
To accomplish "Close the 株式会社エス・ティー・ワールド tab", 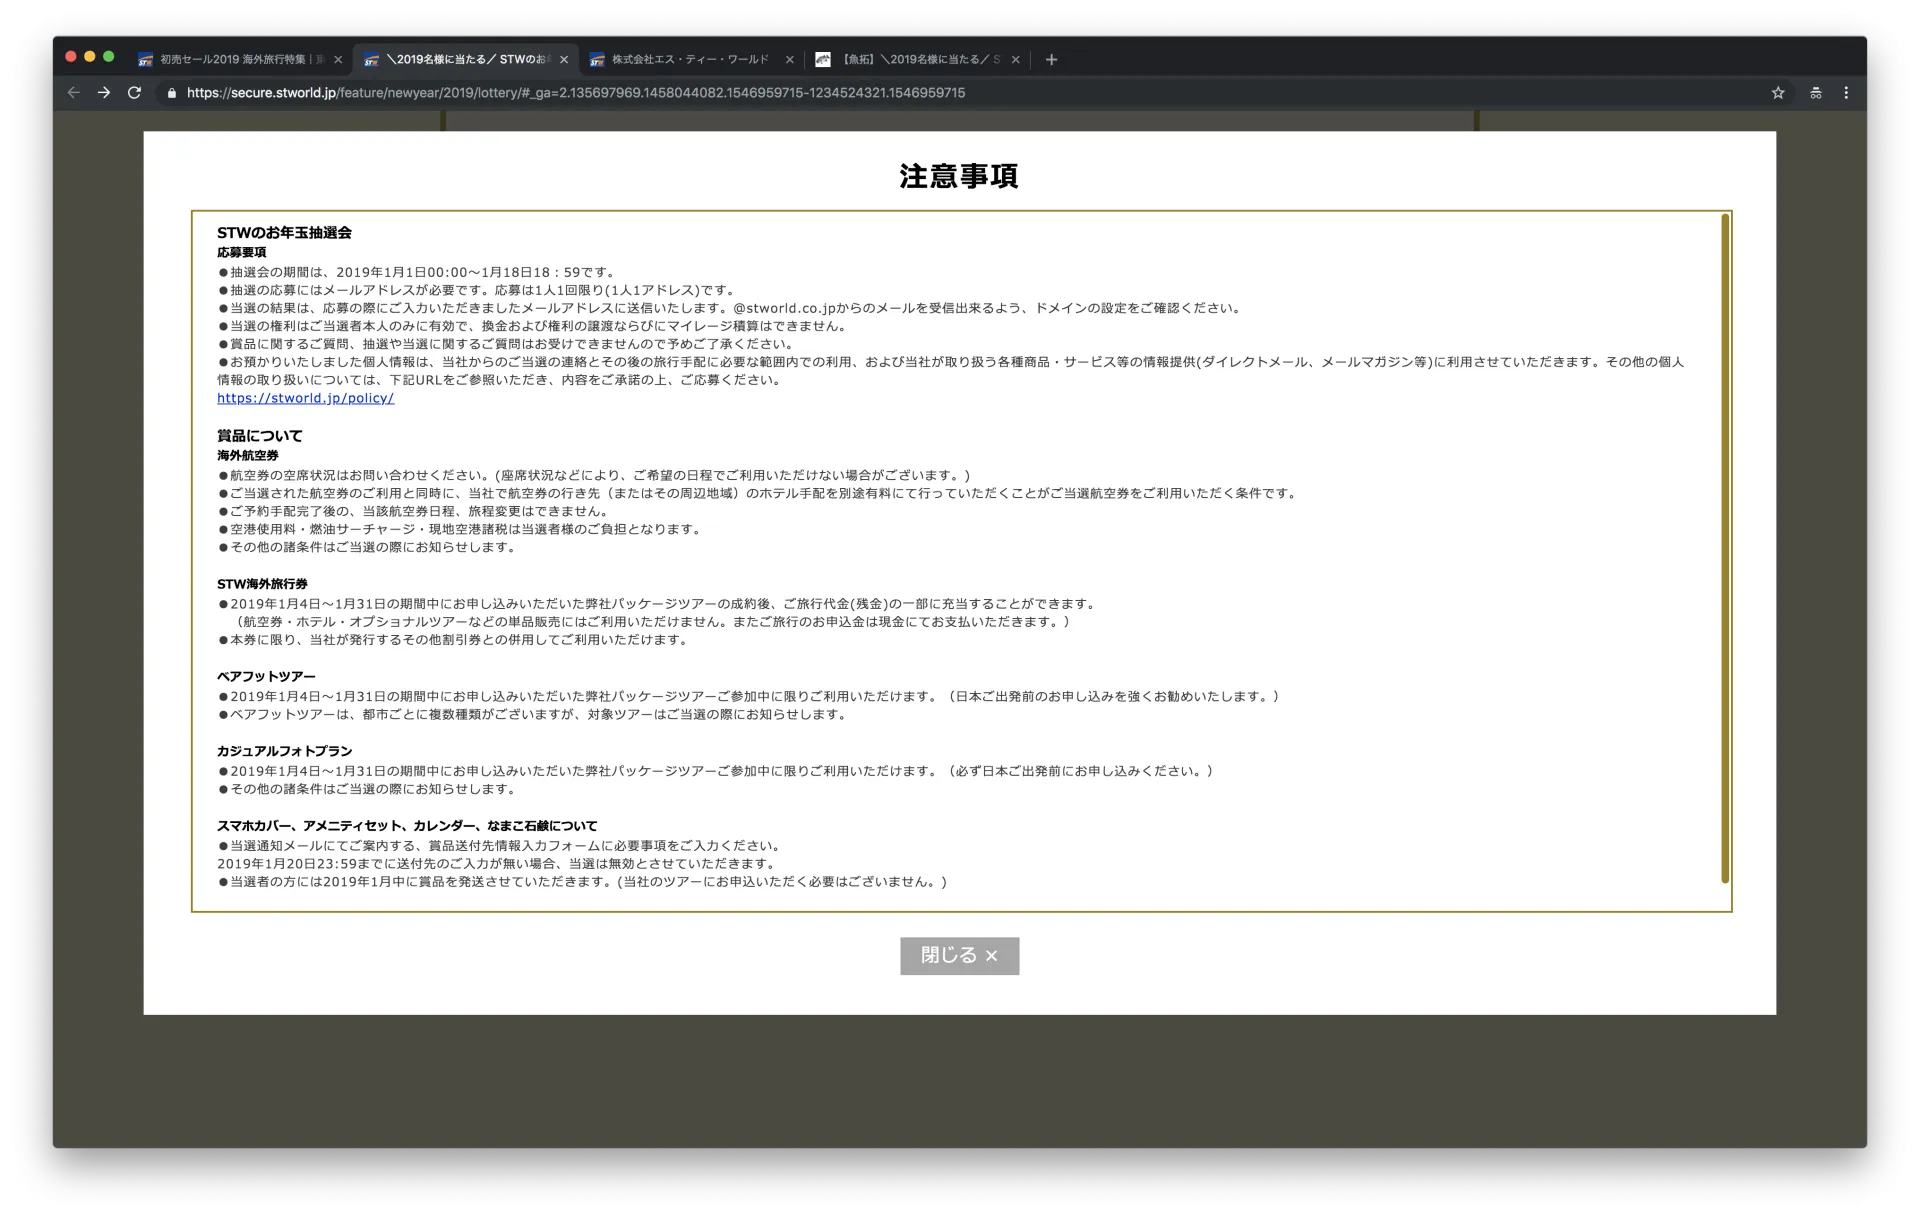I will click(790, 60).
